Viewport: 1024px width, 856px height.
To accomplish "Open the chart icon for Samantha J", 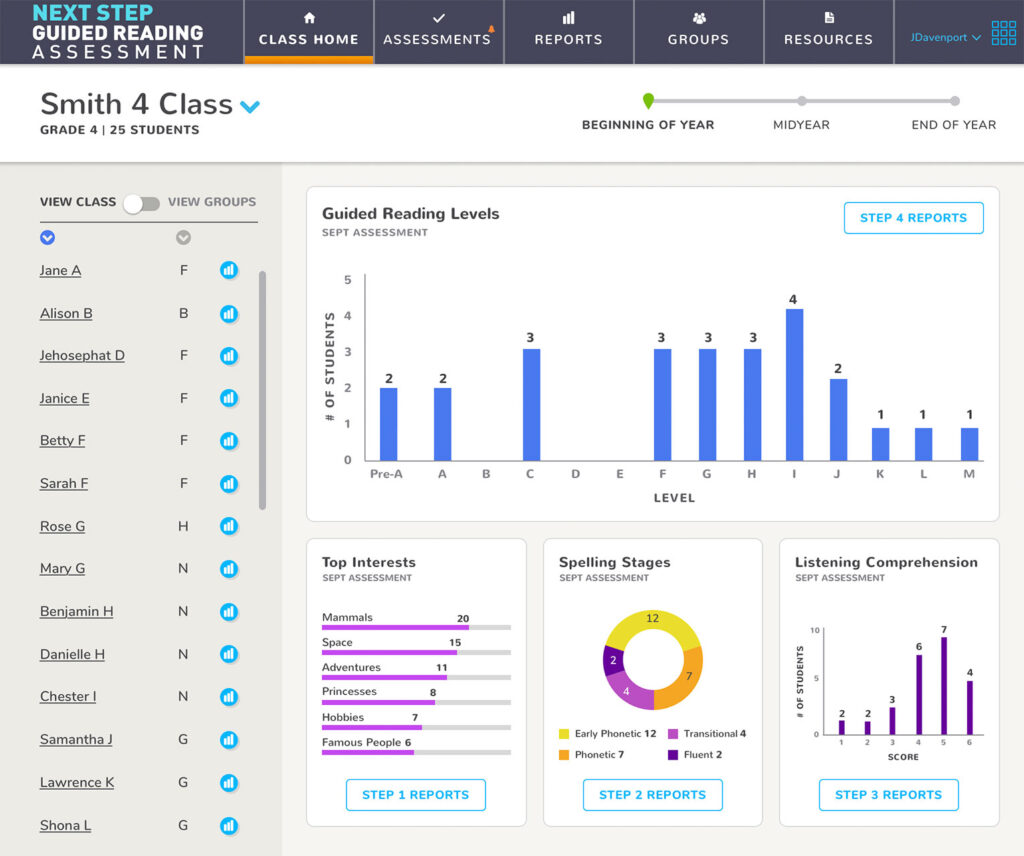I will pos(229,739).
